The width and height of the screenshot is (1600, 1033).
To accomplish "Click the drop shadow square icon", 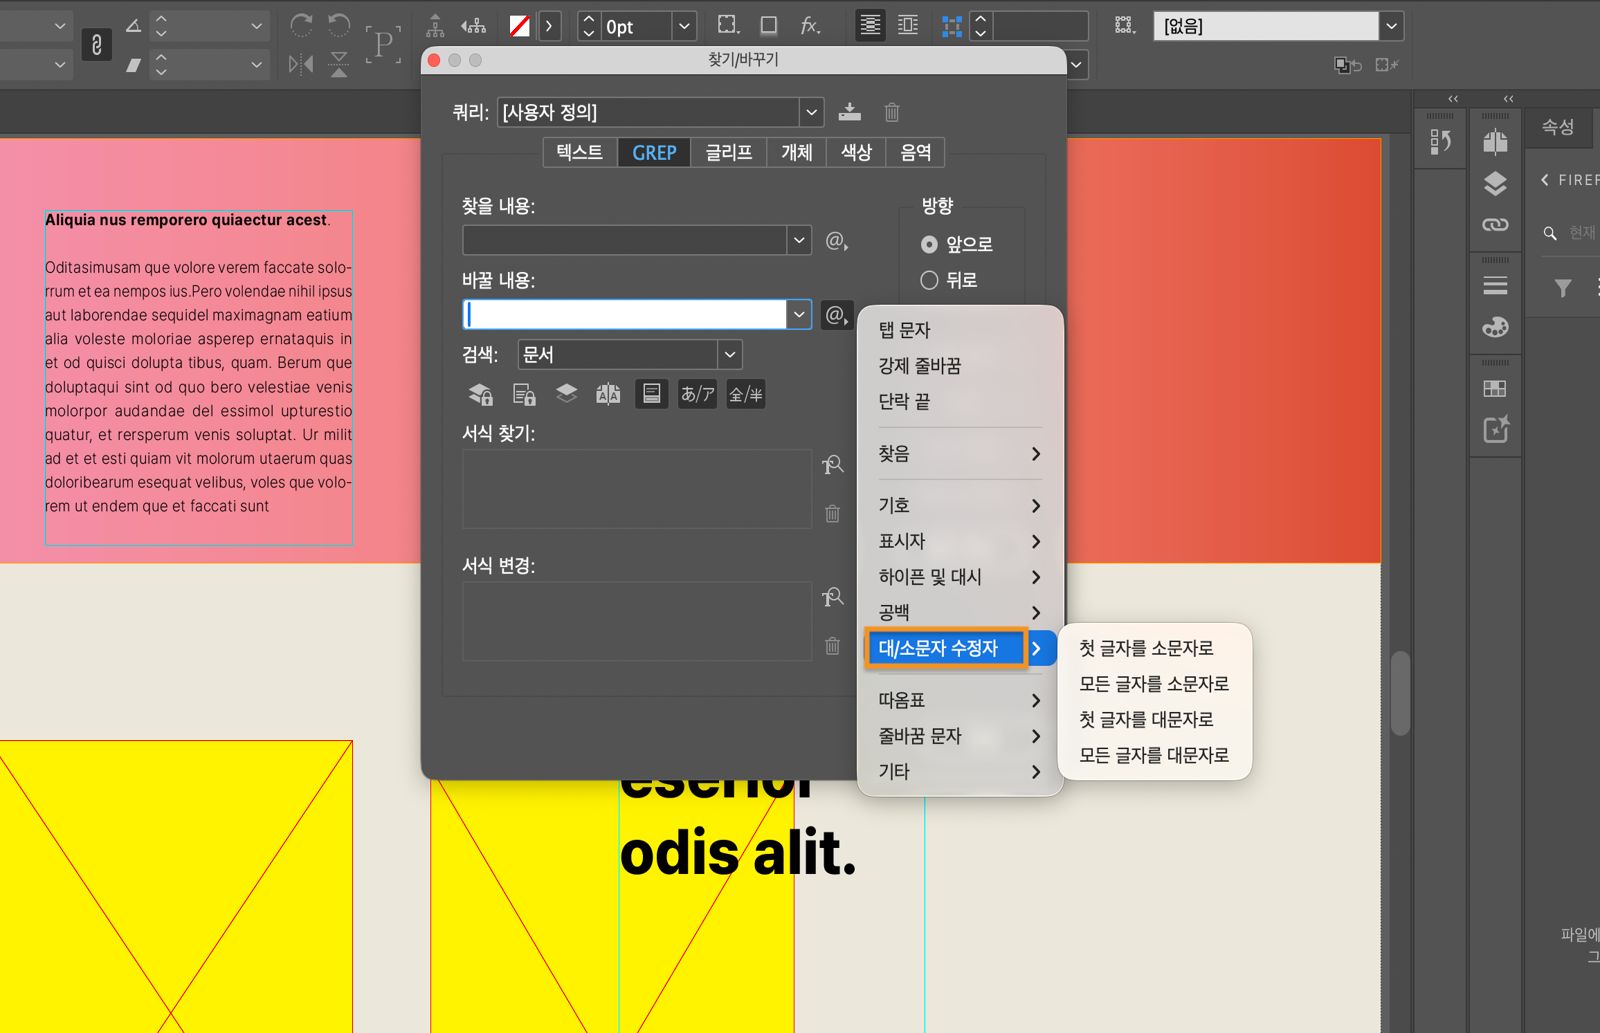I will (x=769, y=26).
